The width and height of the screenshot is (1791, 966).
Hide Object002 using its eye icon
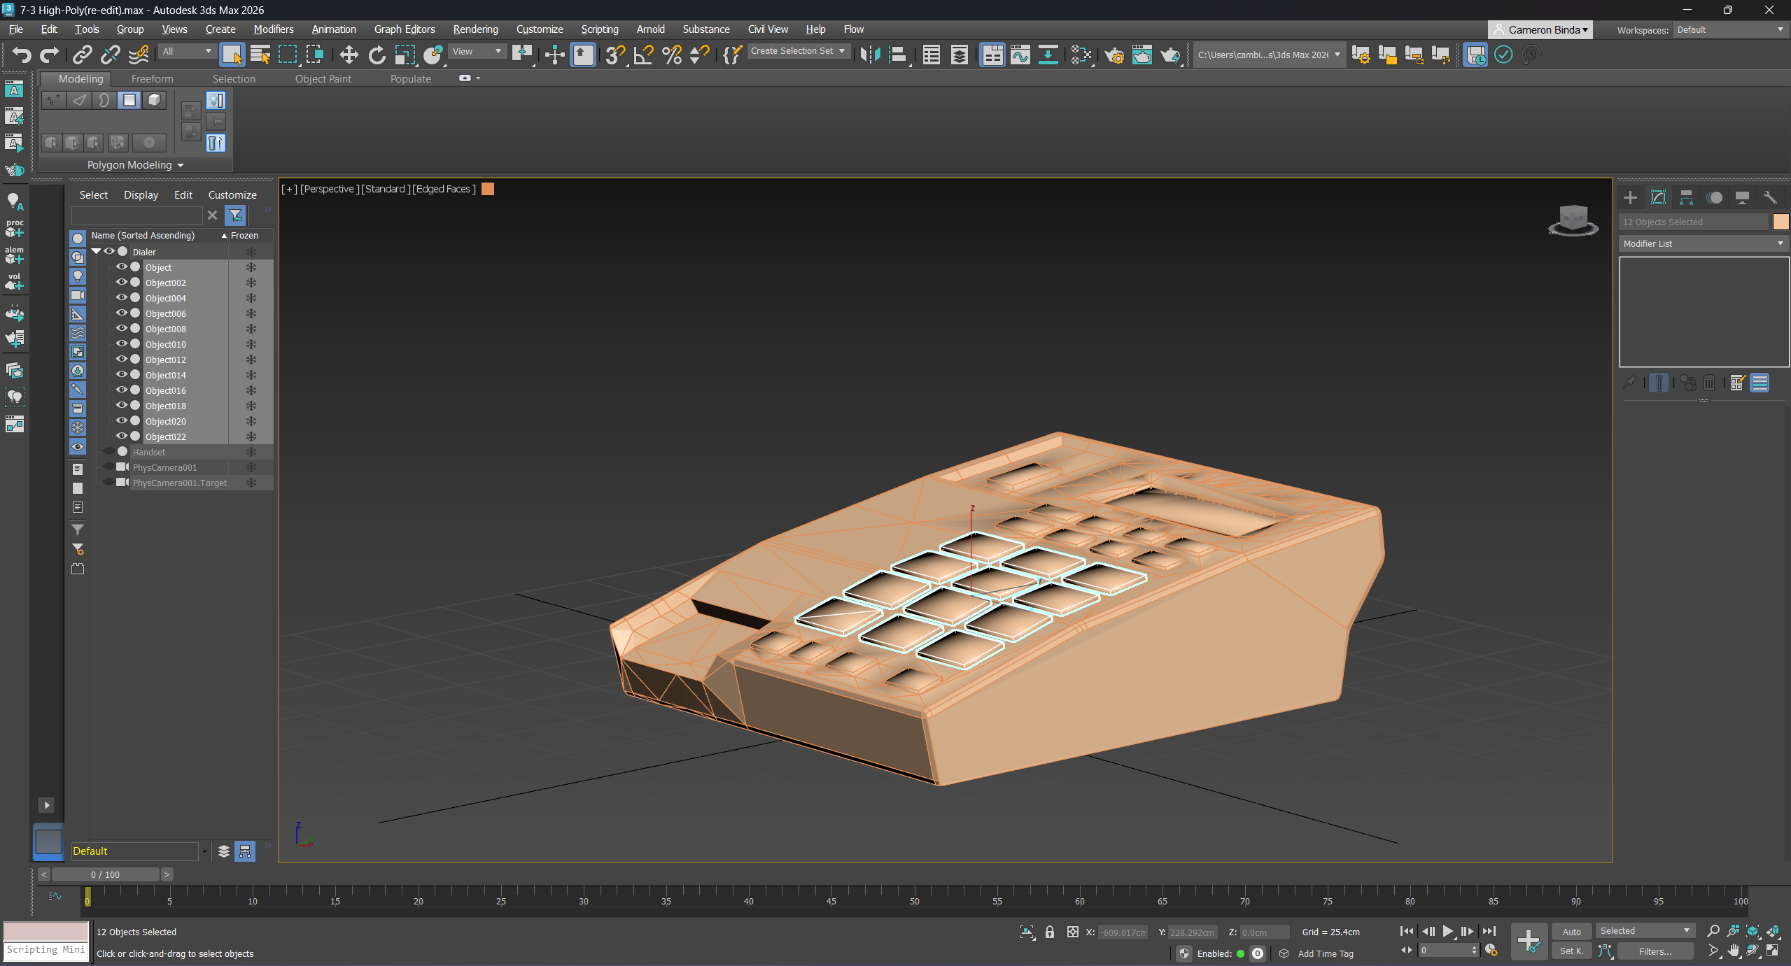pyautogui.click(x=122, y=283)
